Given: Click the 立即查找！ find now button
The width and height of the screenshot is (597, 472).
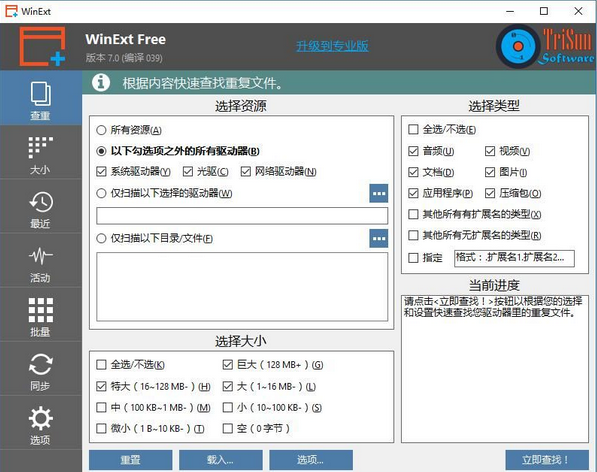Looking at the screenshot, I should (547, 460).
